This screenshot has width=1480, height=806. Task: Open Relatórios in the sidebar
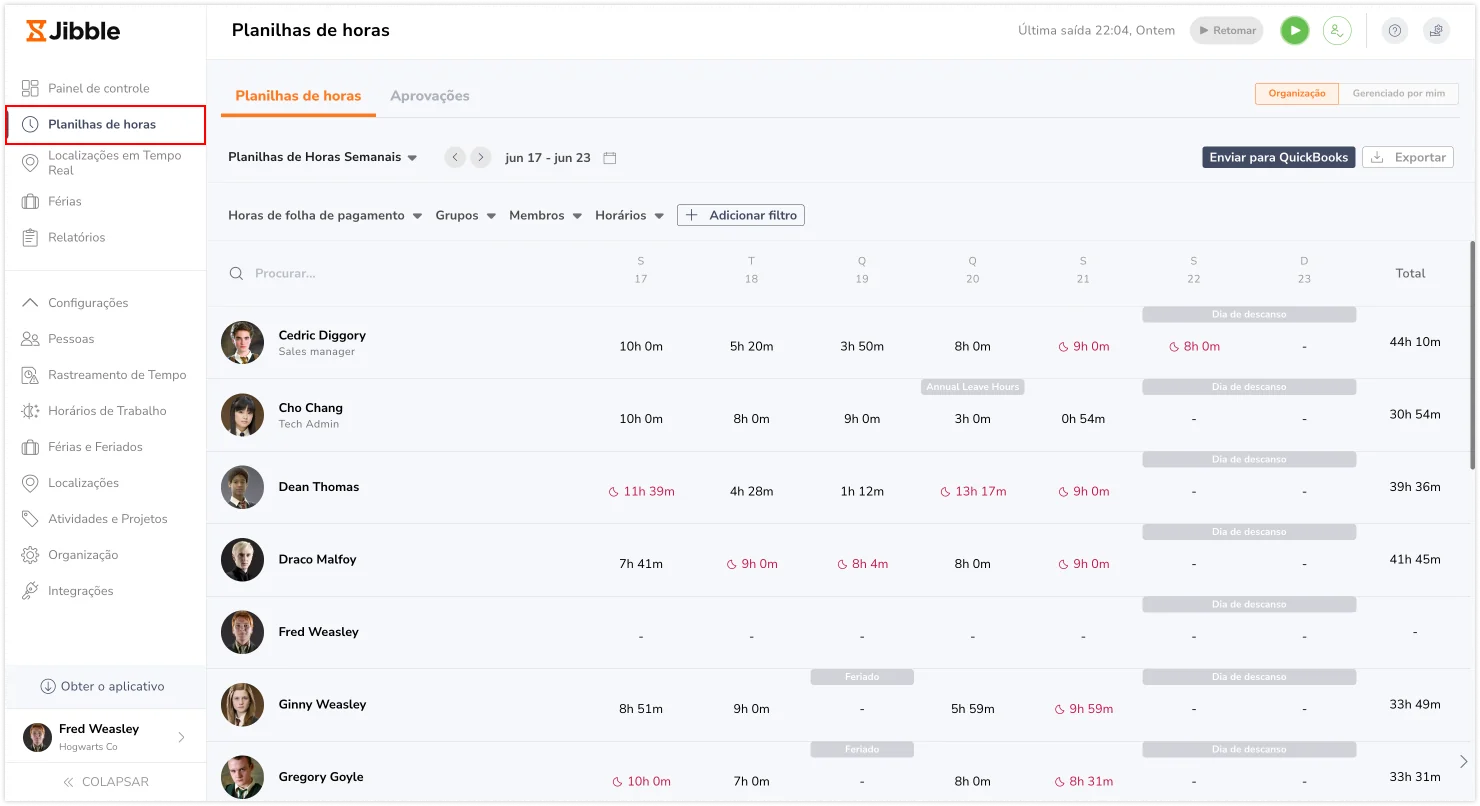click(x=76, y=237)
